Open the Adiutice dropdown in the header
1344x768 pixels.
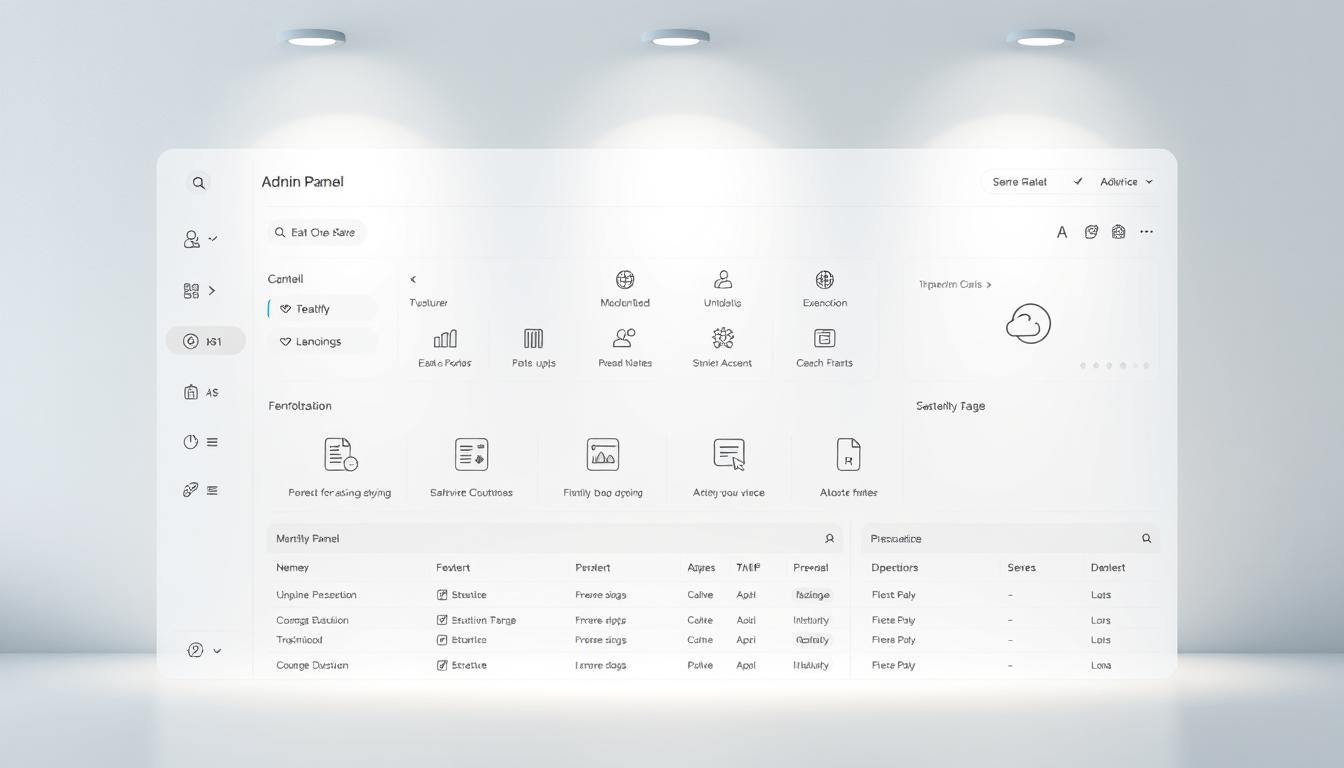point(1126,182)
